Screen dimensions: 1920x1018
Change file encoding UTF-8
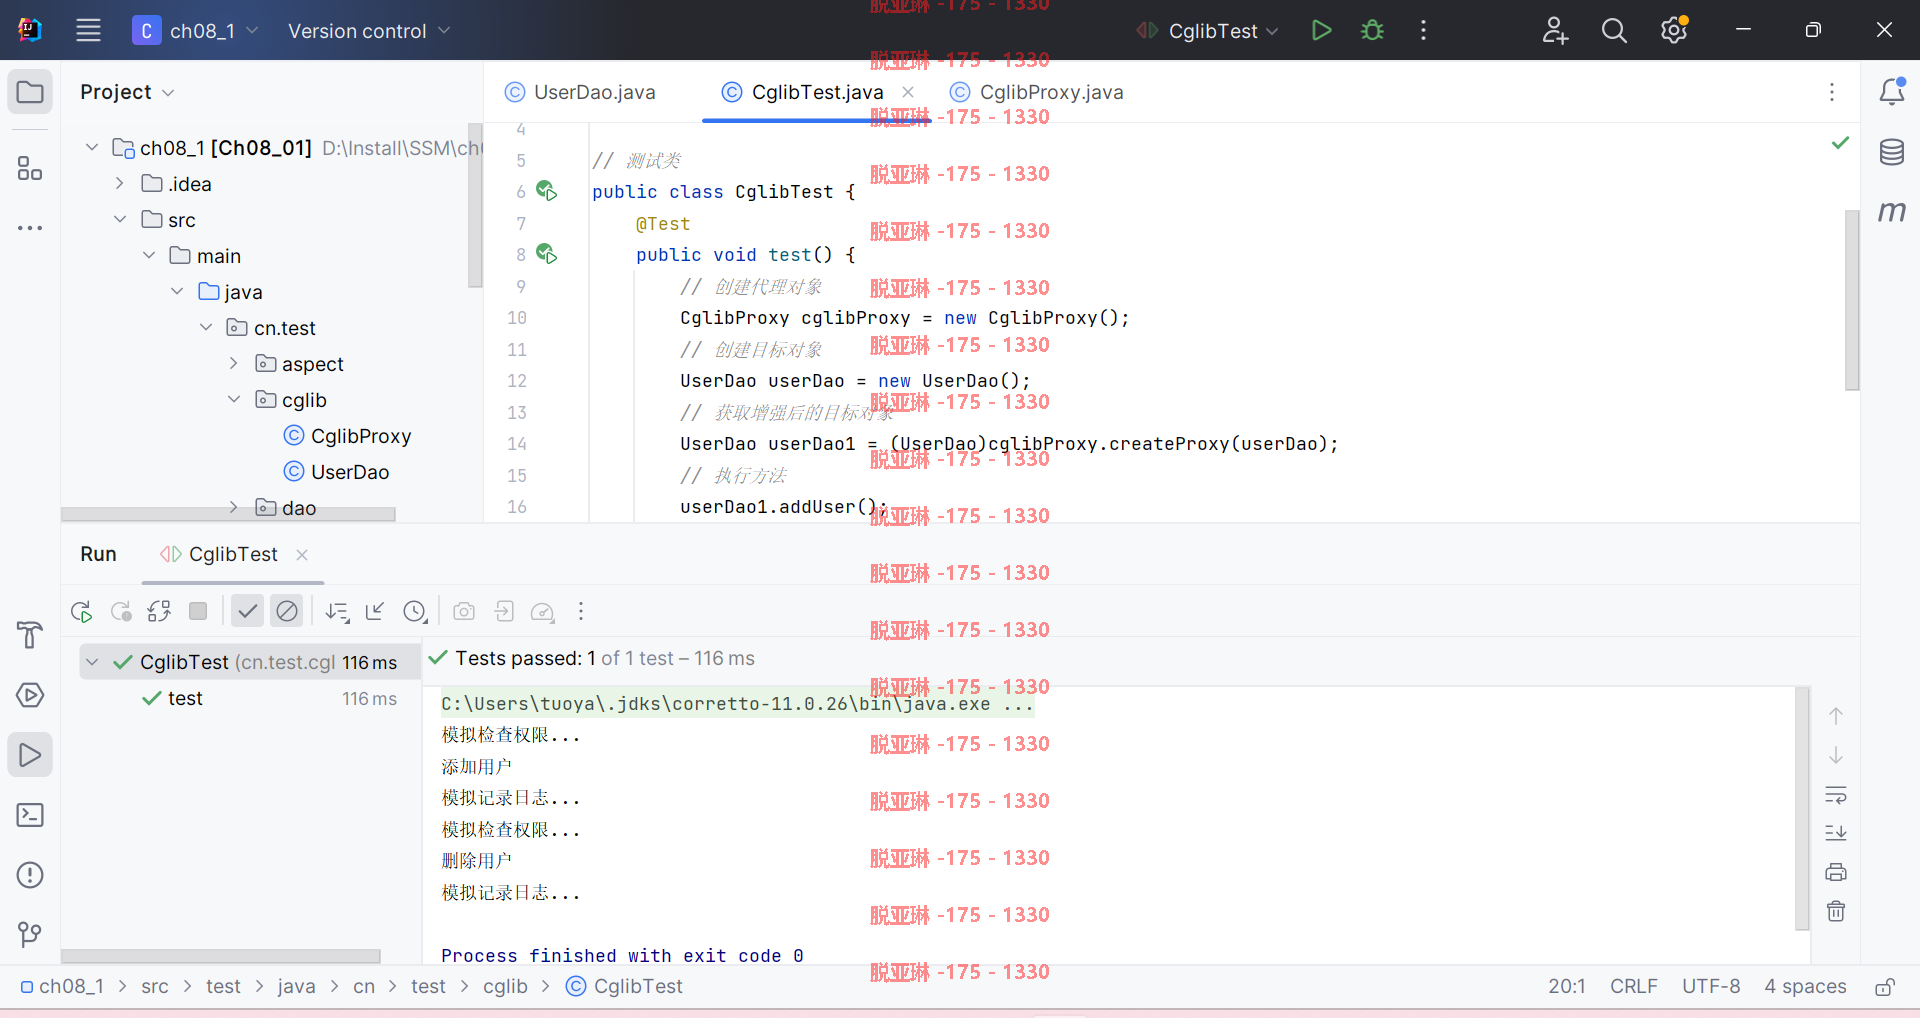click(1711, 986)
